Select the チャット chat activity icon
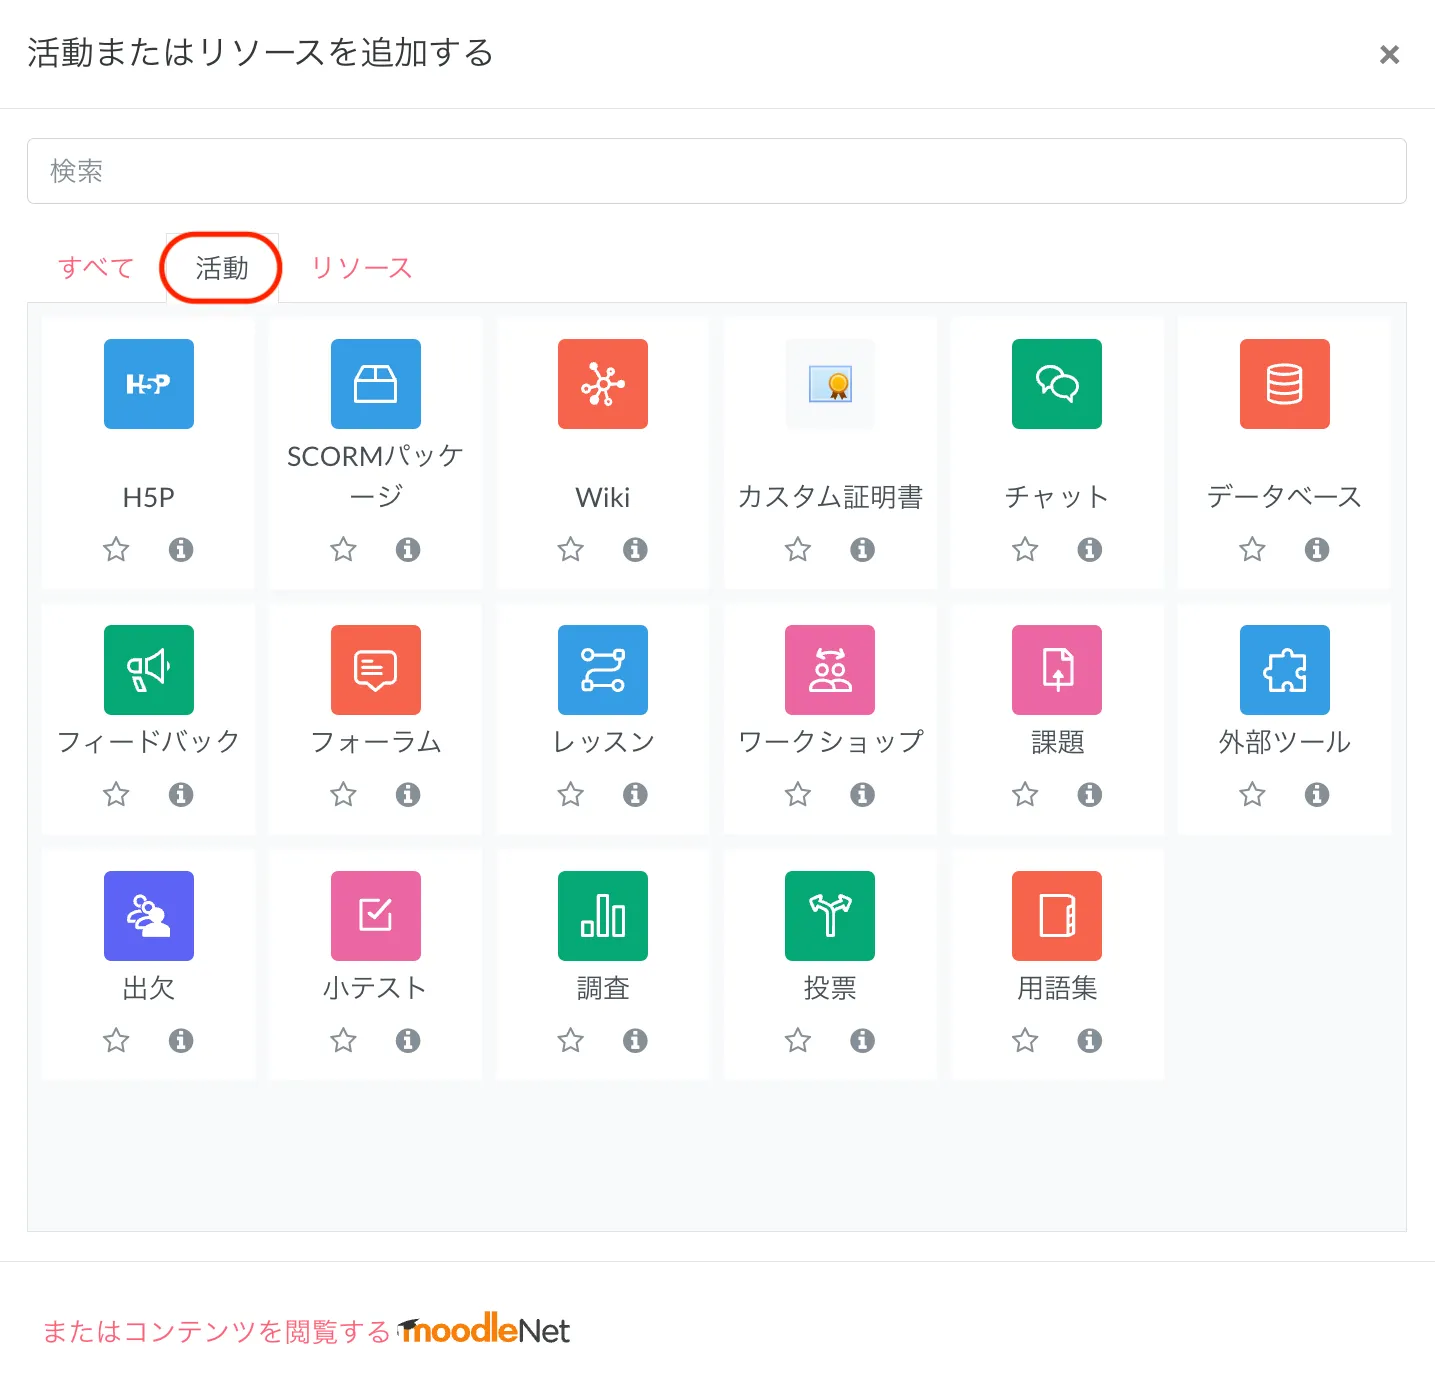The height and width of the screenshot is (1384, 1435). (x=1056, y=384)
